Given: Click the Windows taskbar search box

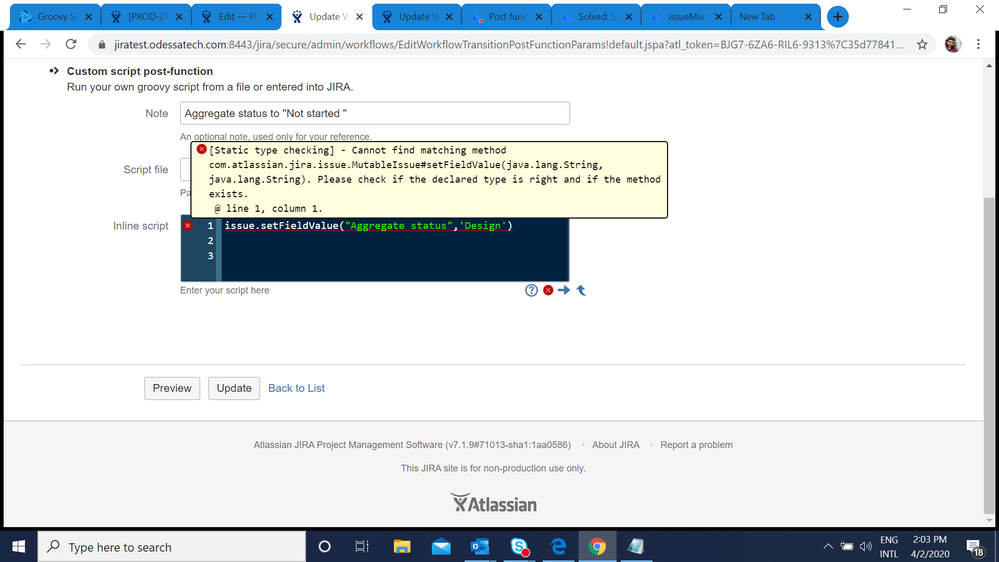Looking at the screenshot, I should click(x=172, y=547).
